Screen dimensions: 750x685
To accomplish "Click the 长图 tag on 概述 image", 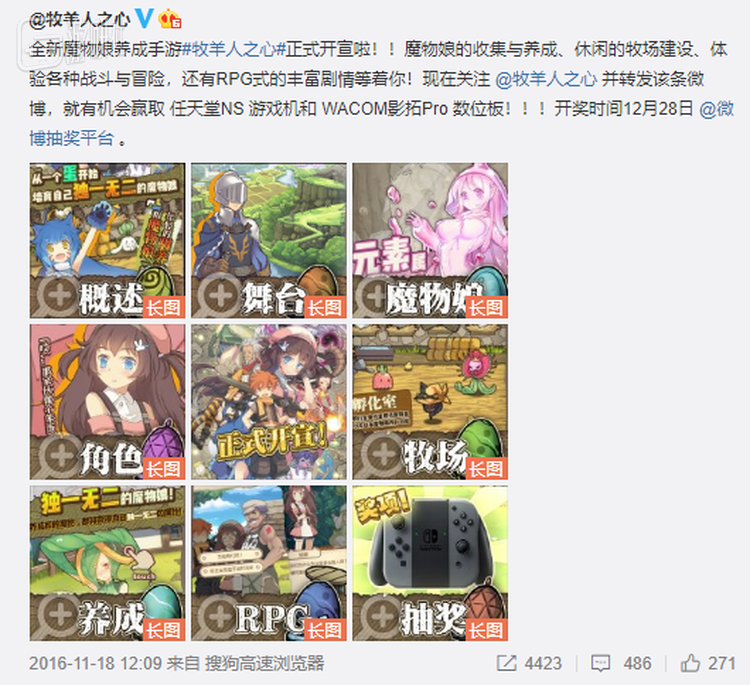I will click(164, 308).
